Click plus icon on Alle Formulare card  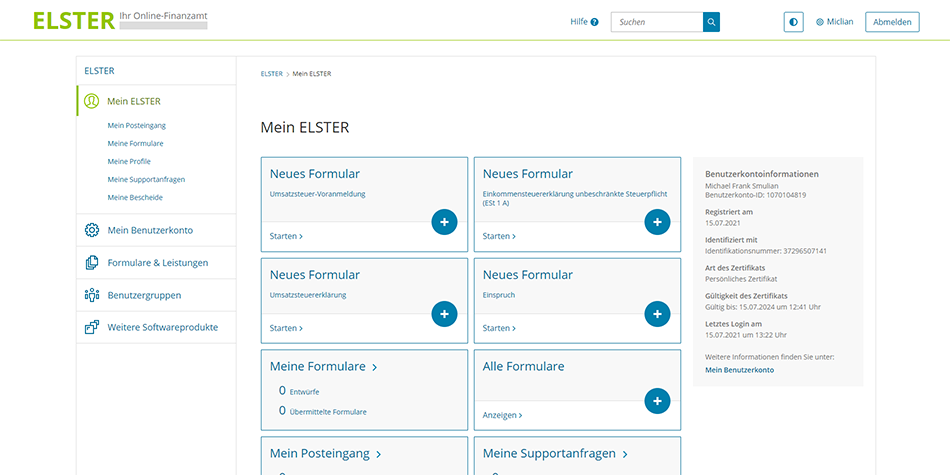pyautogui.click(x=657, y=401)
